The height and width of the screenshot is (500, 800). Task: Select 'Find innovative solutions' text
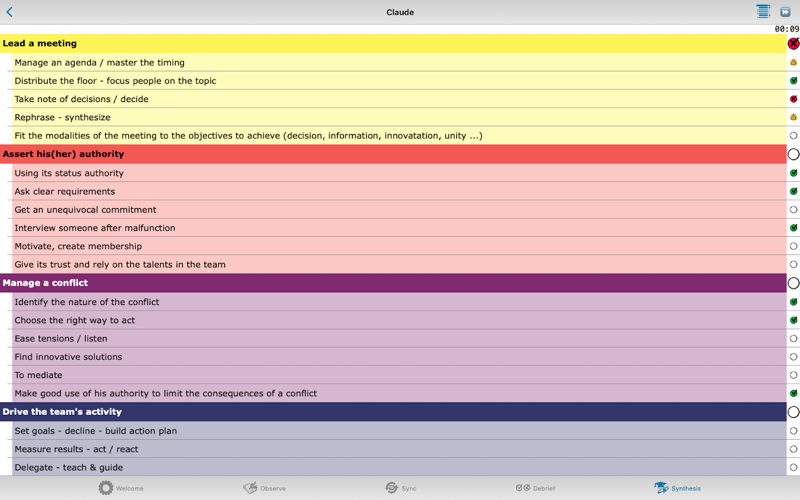click(68, 357)
